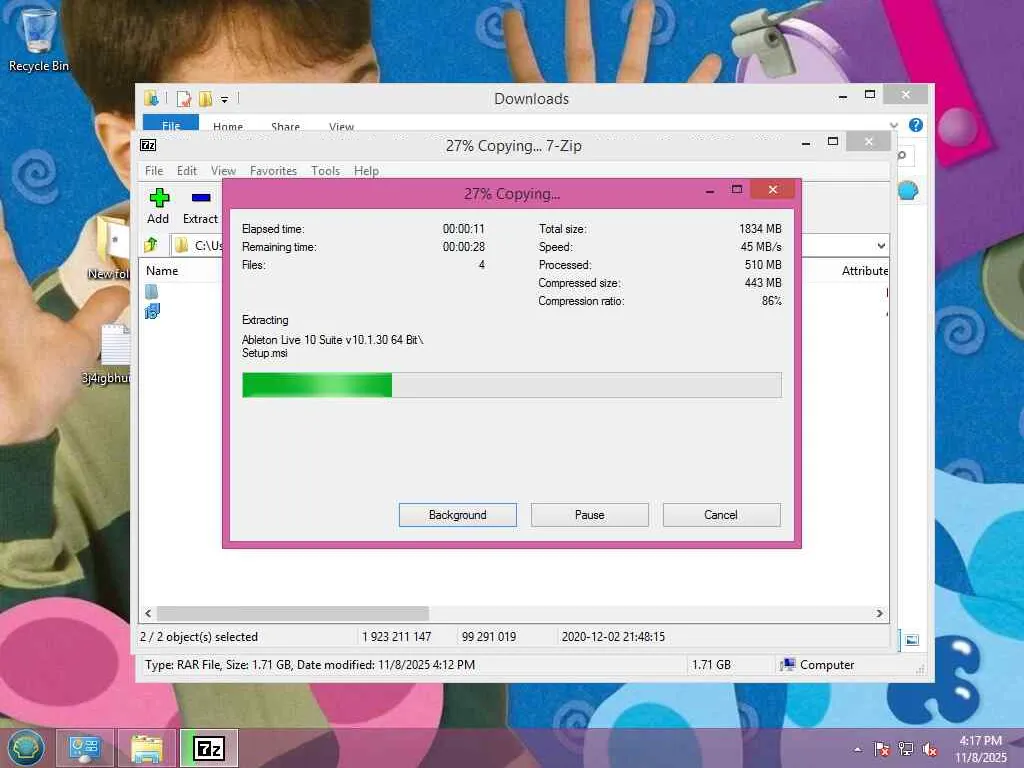Open the Recycle Bin on the desktop
1024x768 pixels.
(39, 39)
